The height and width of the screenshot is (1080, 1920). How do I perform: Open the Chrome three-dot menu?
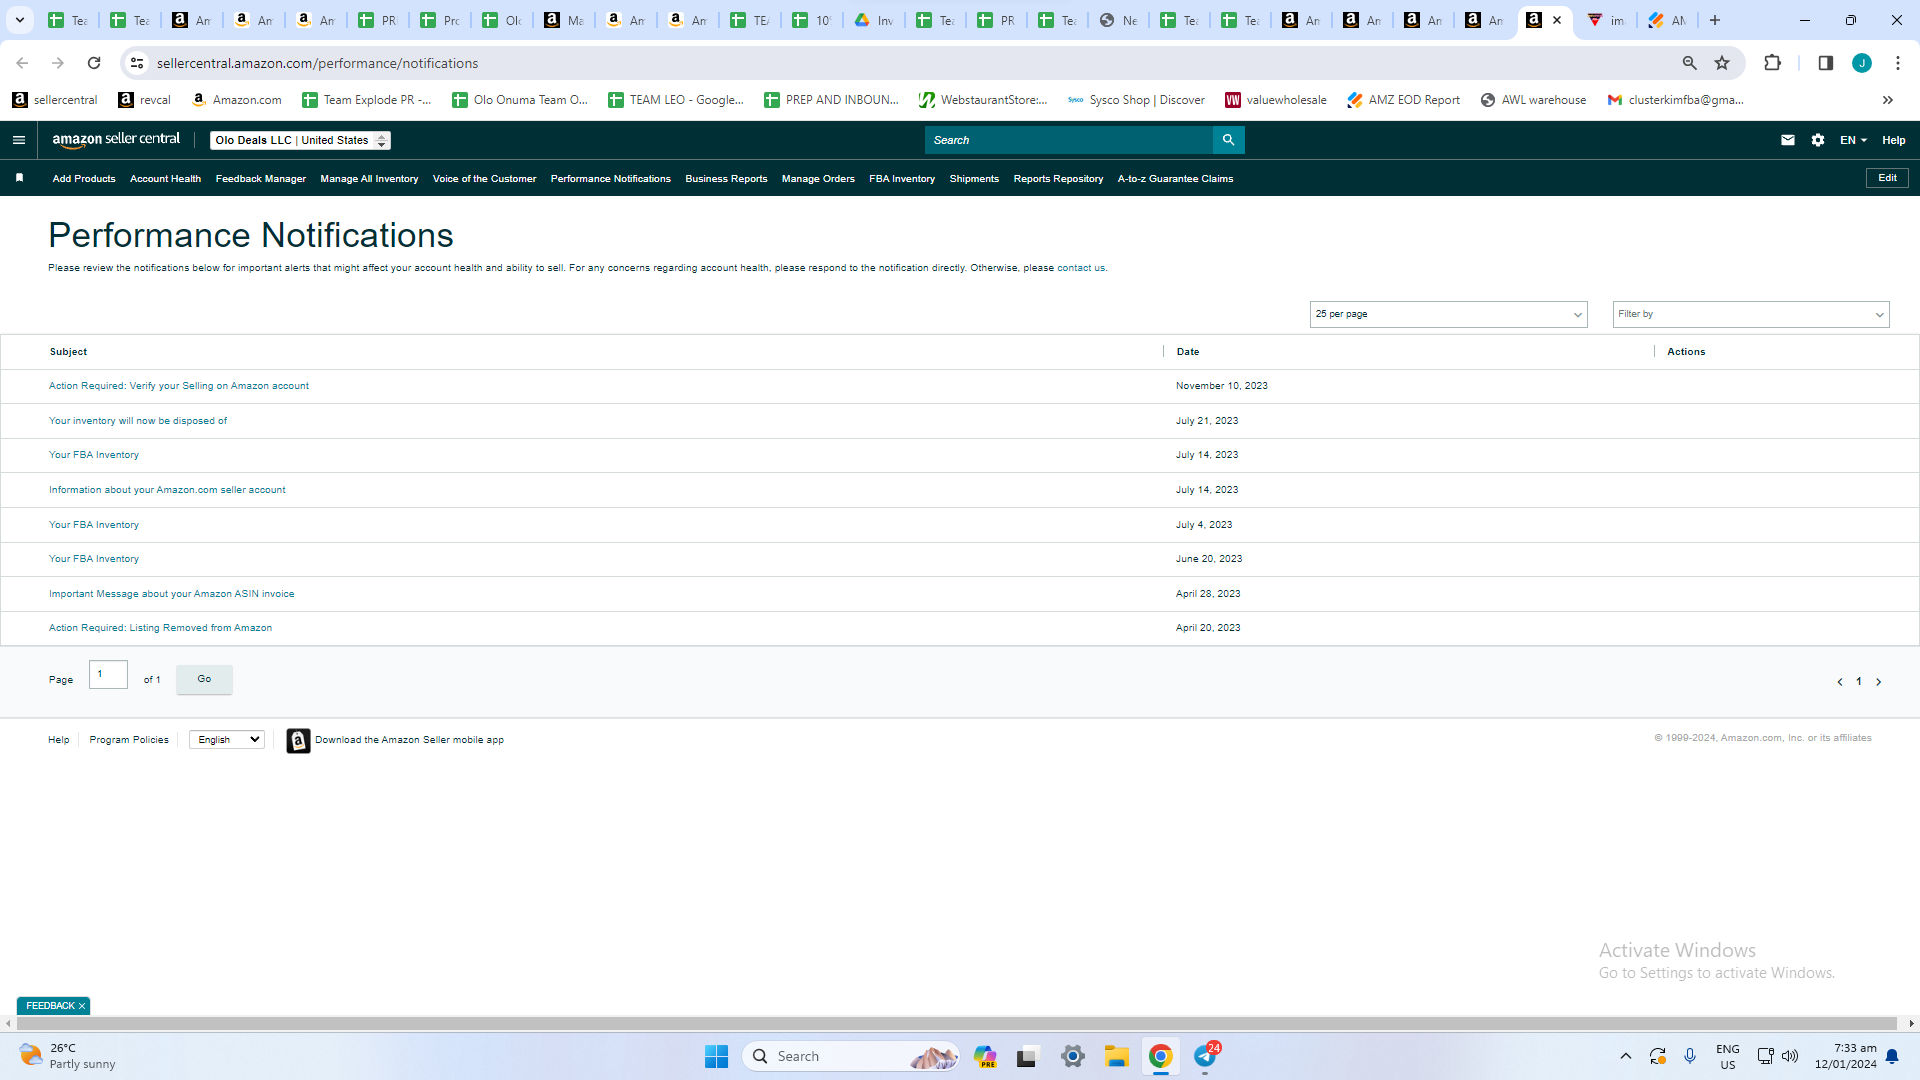coord(1898,63)
